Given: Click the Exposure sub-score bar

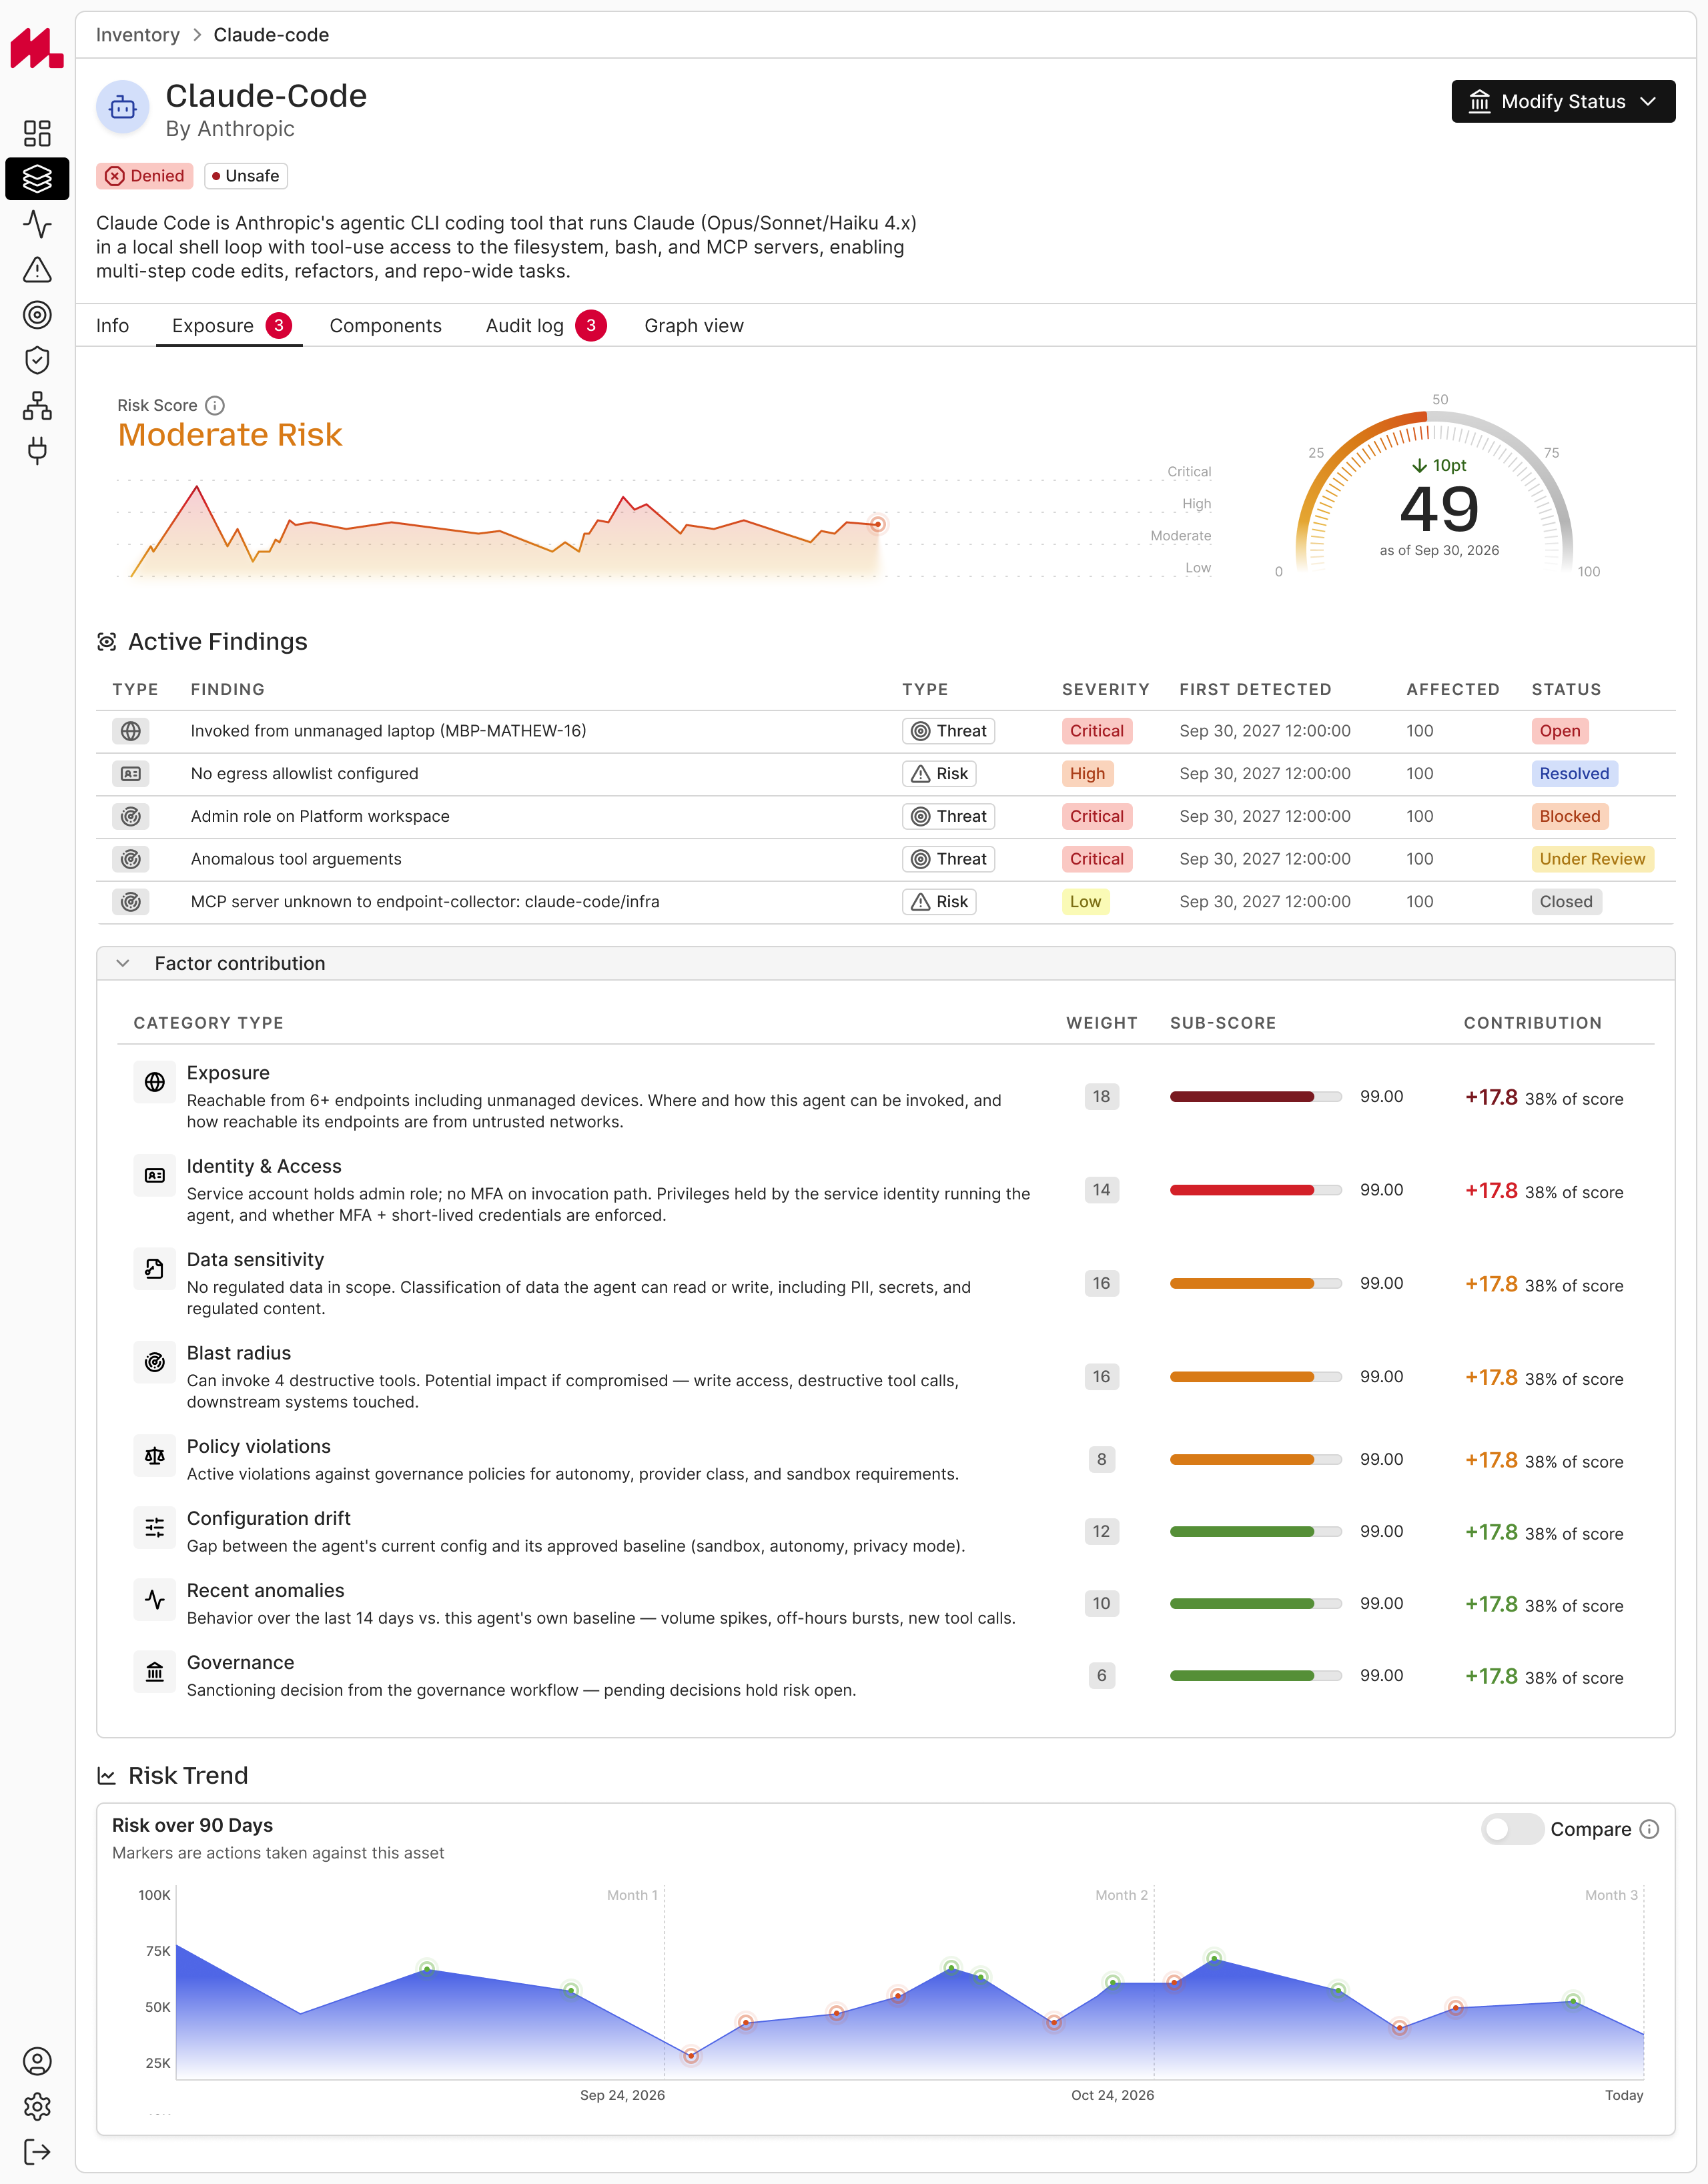Looking at the screenshot, I should point(1256,1097).
